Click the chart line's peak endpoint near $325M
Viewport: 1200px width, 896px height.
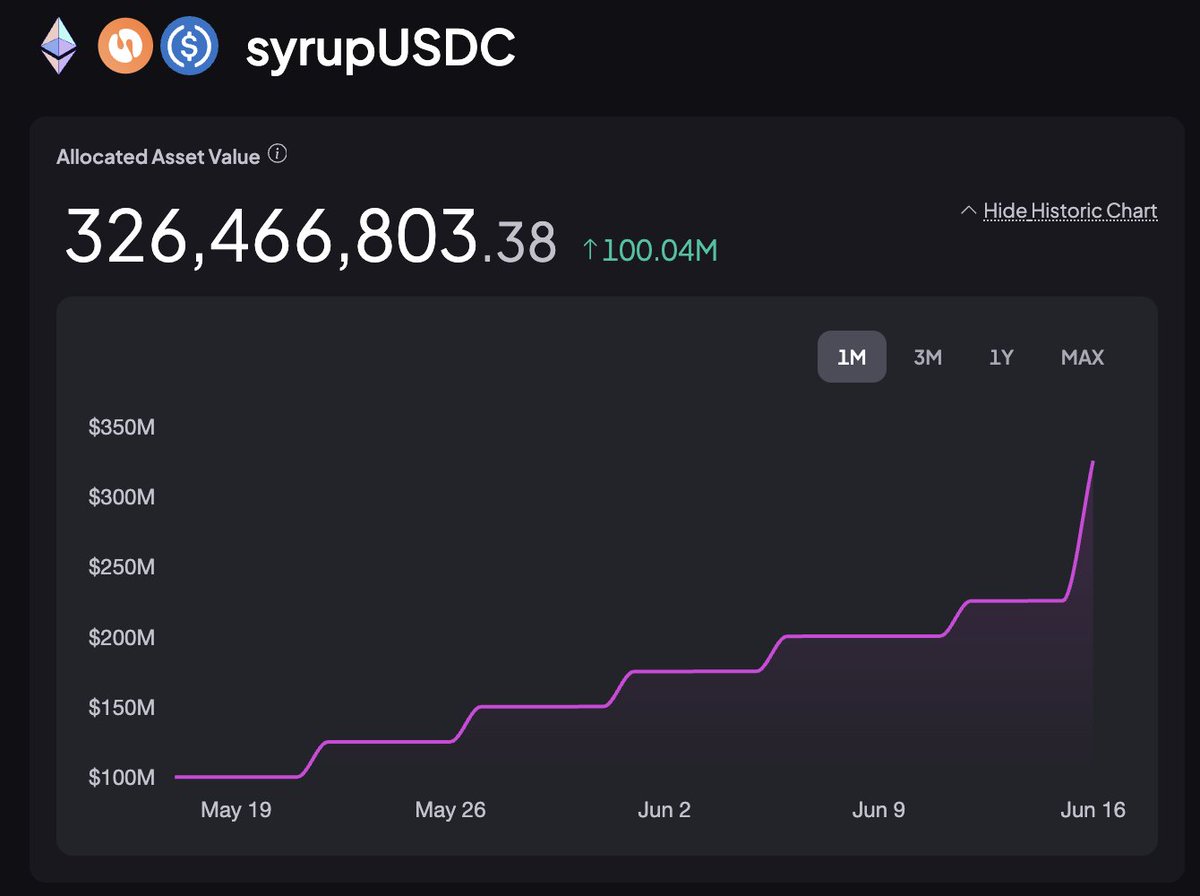[x=1093, y=462]
